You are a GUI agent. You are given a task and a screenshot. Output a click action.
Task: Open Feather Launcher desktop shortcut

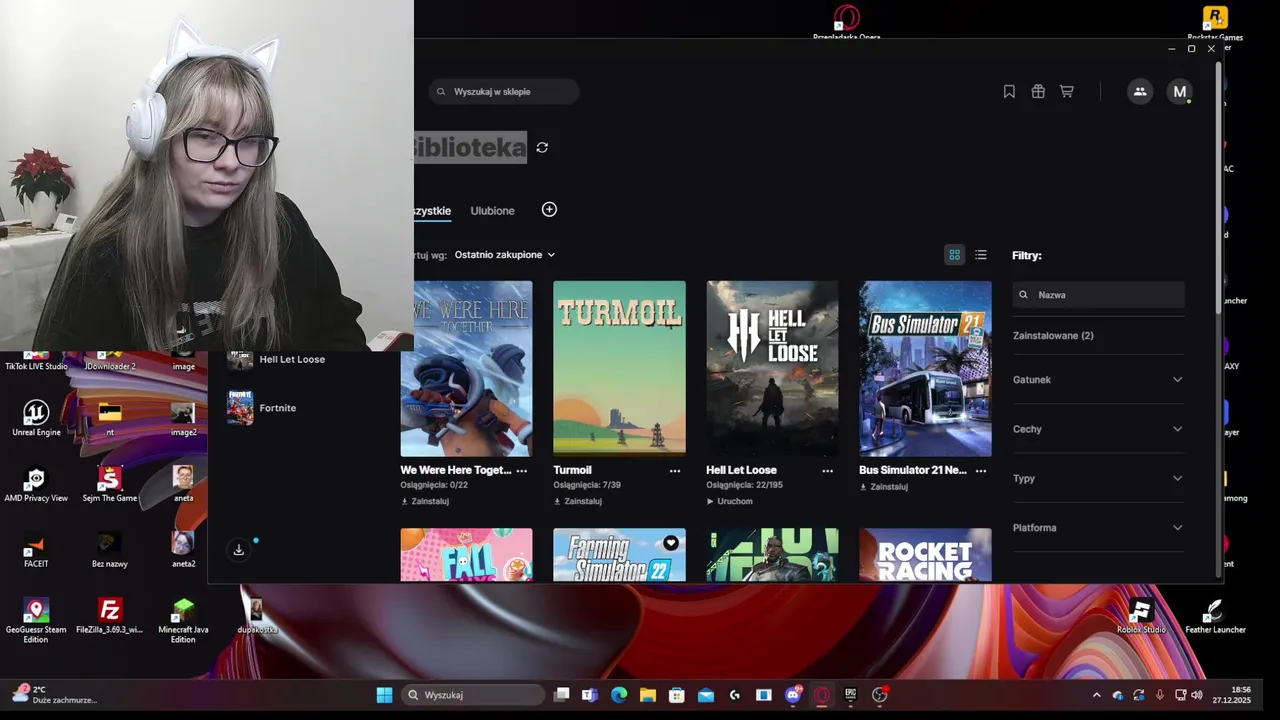click(1215, 617)
